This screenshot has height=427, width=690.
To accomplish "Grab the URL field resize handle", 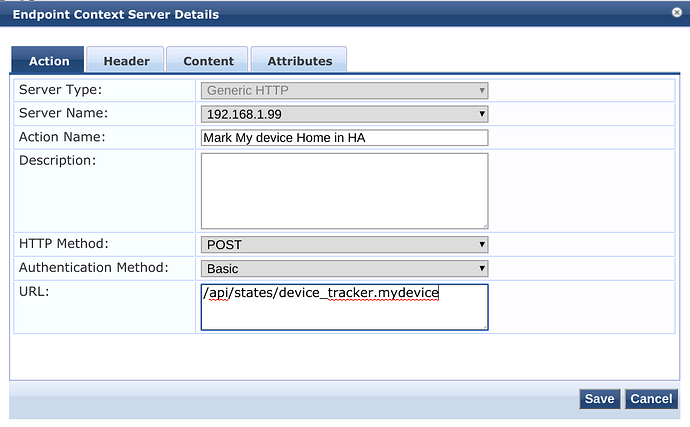I will (484, 325).
